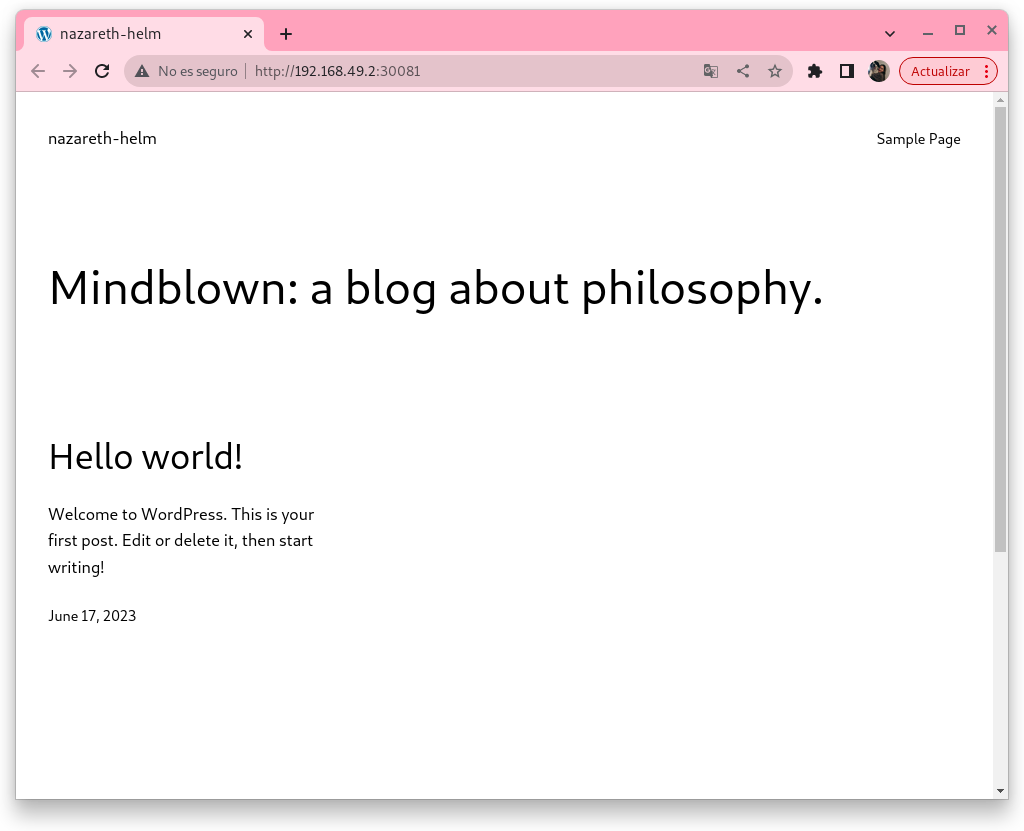
Task: Open the Sample Page menu link
Action: click(x=918, y=139)
